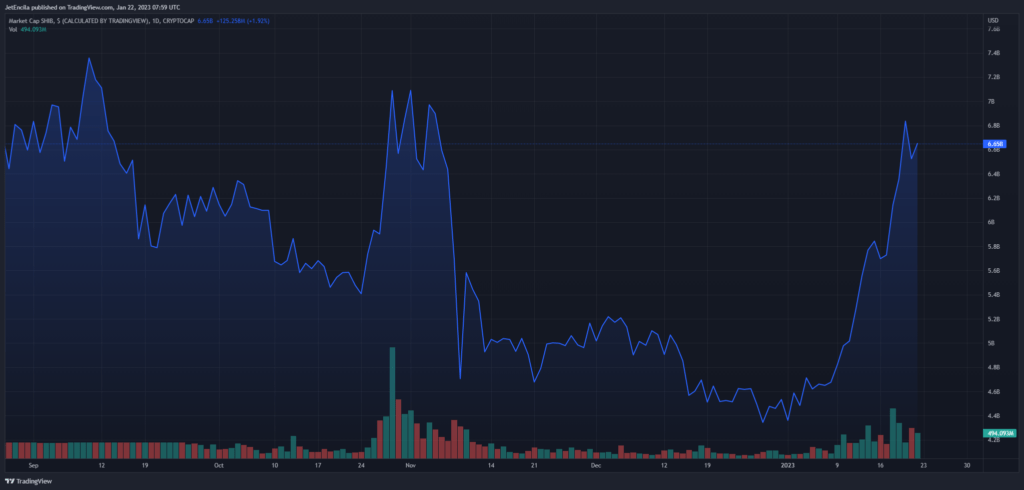Click the 2023 label on time axis
The image size is (1024, 490).
pyautogui.click(x=788, y=466)
